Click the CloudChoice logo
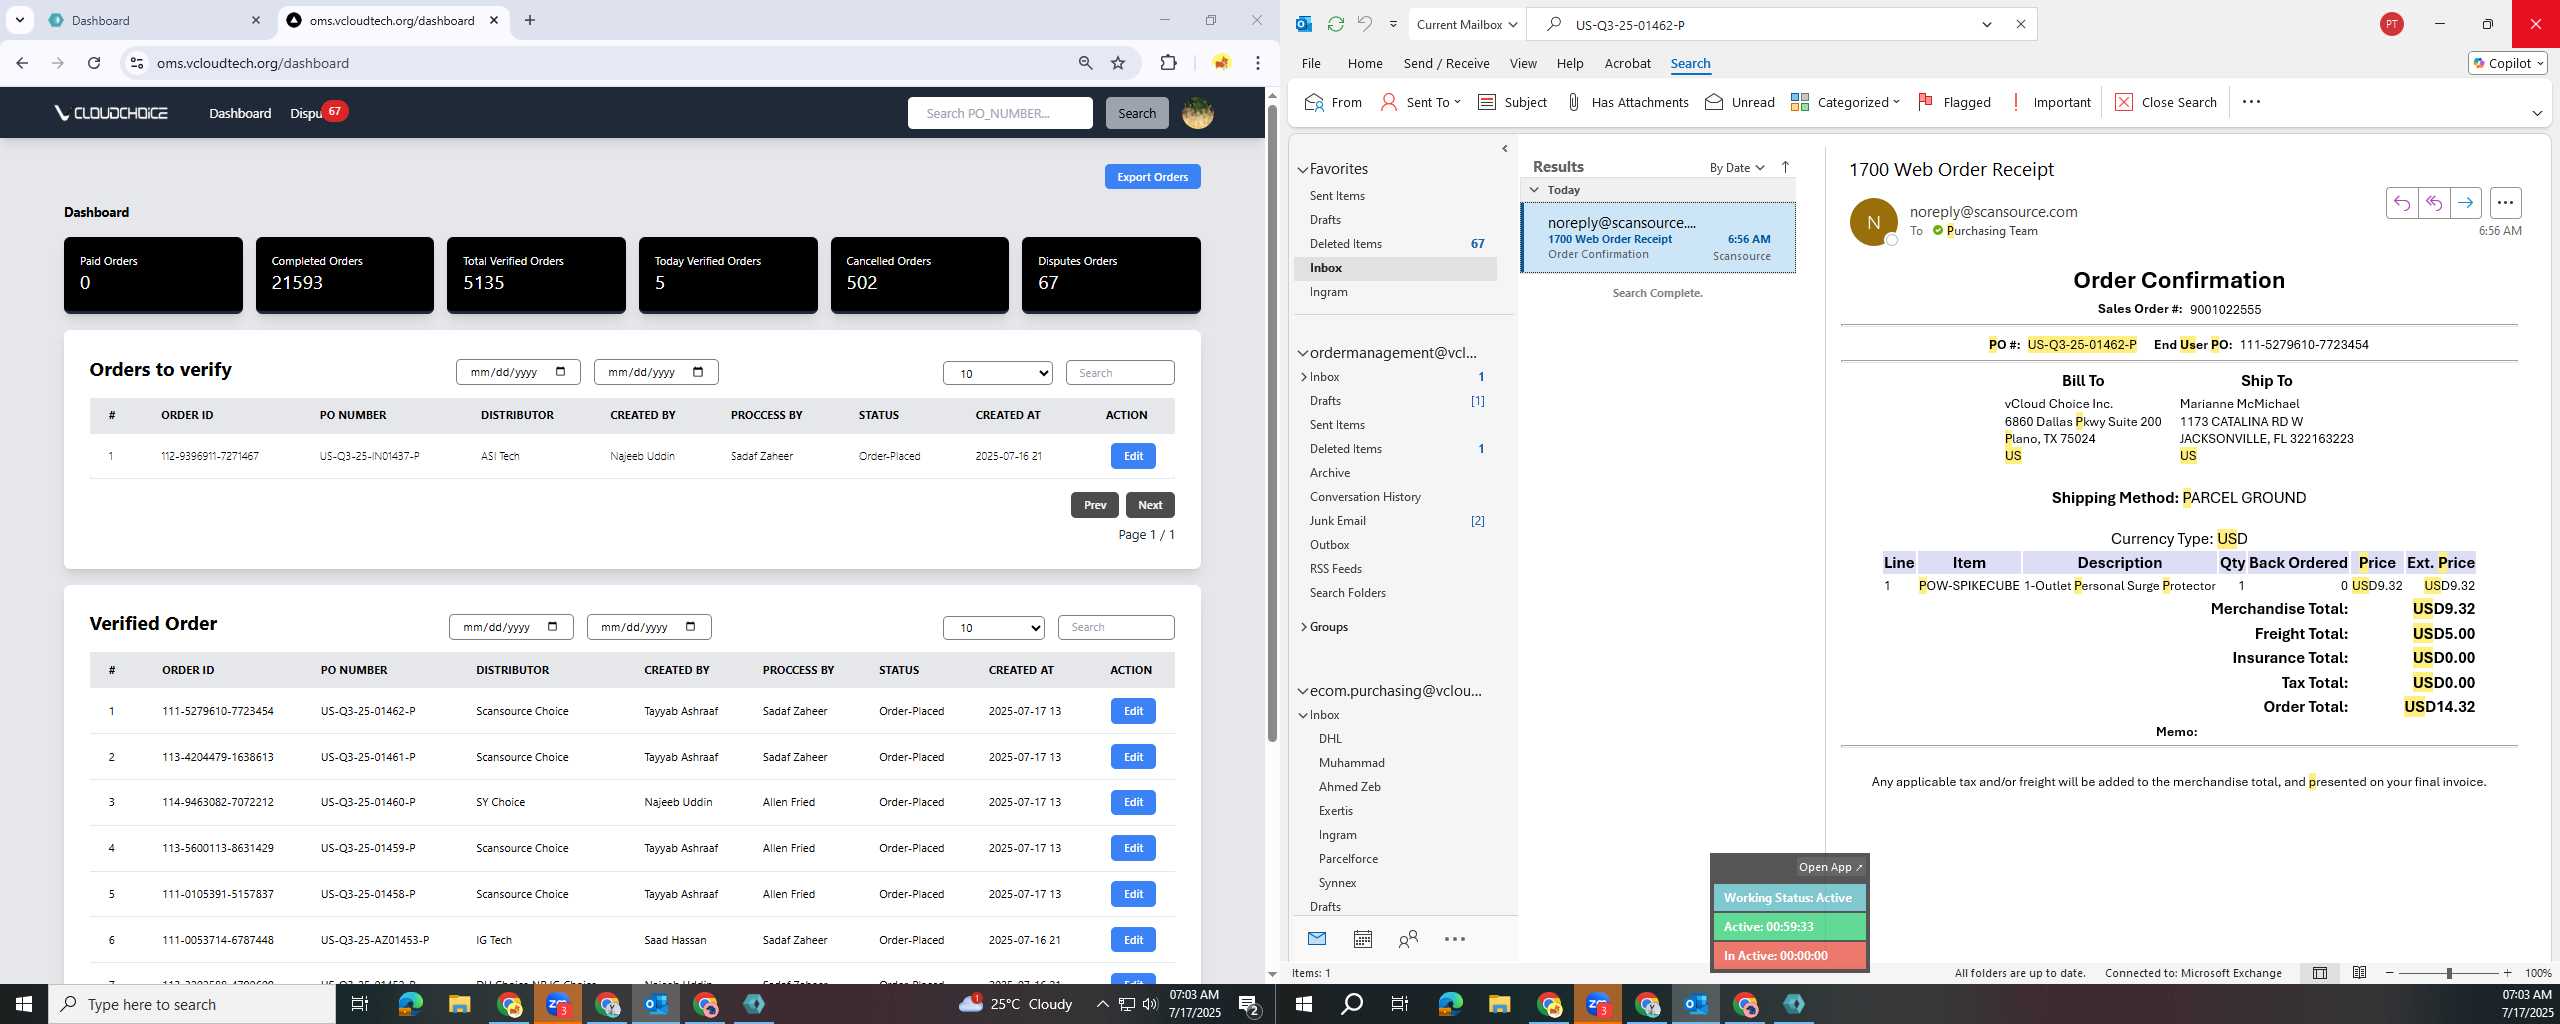The image size is (2560, 1024). [x=111, y=113]
